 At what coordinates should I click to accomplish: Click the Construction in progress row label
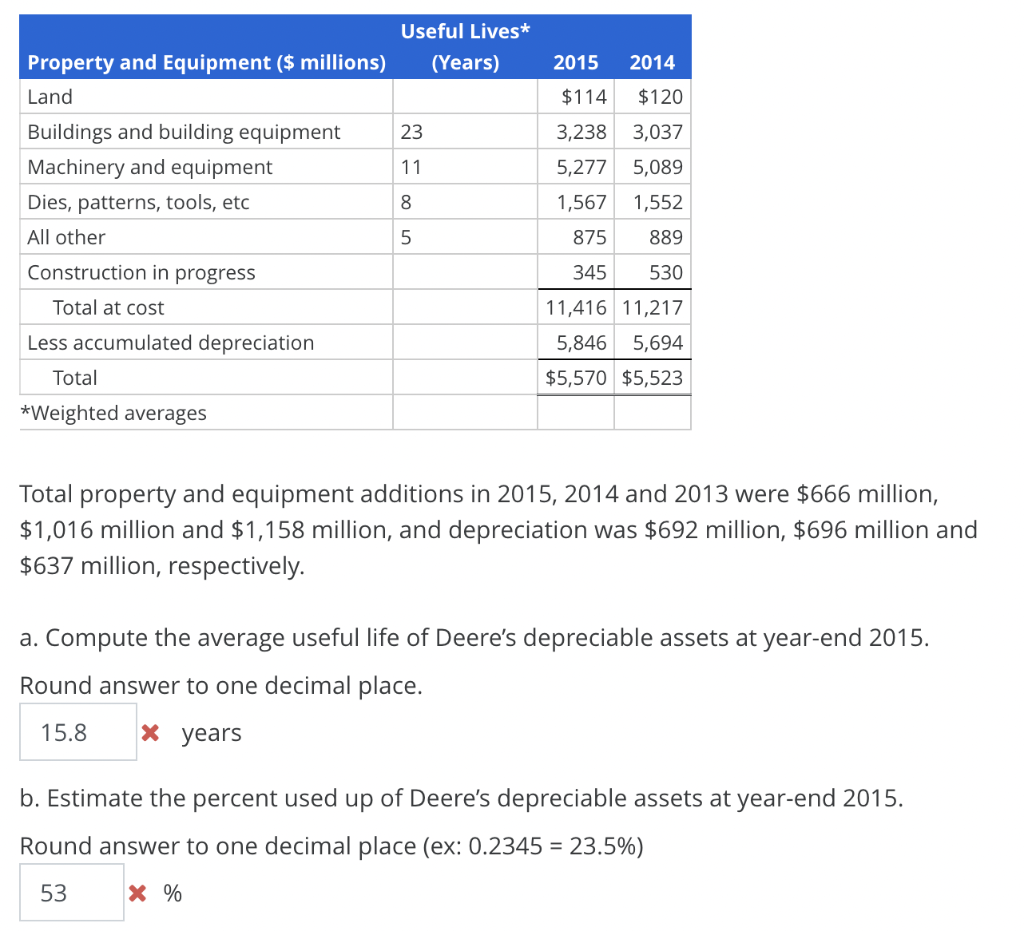click(x=142, y=272)
